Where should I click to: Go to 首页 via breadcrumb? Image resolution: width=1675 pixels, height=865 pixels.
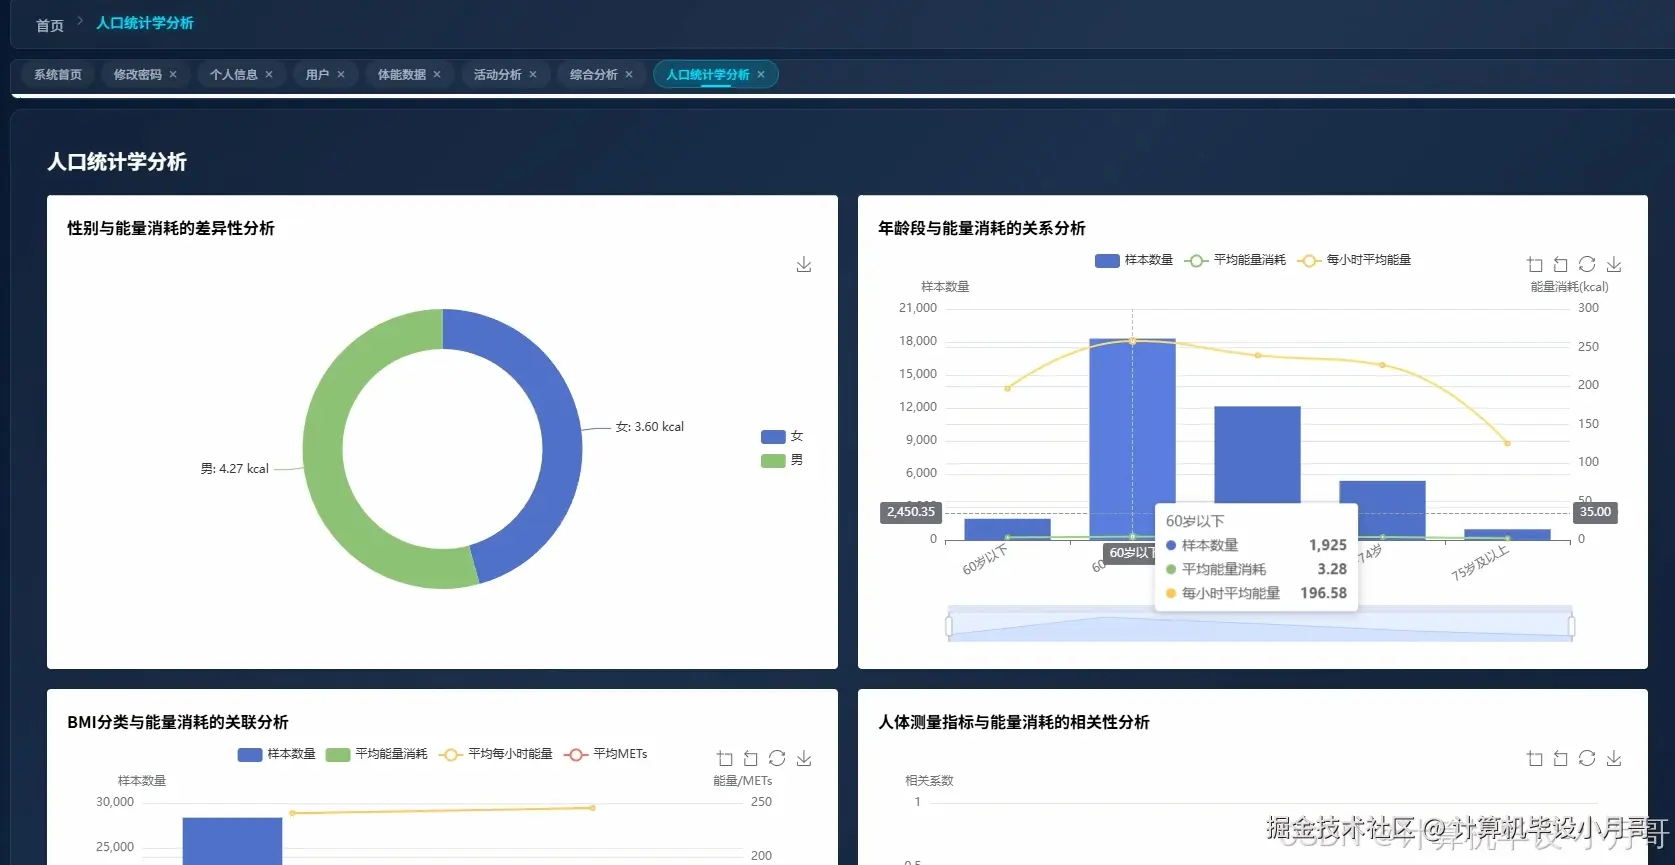50,25
